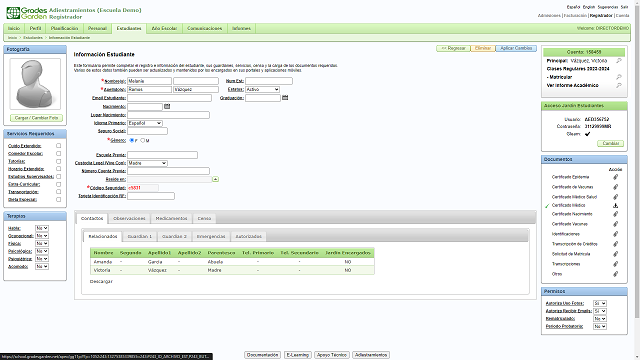
Task: Tick the Tutorías checkbox
Action: tap(58, 161)
